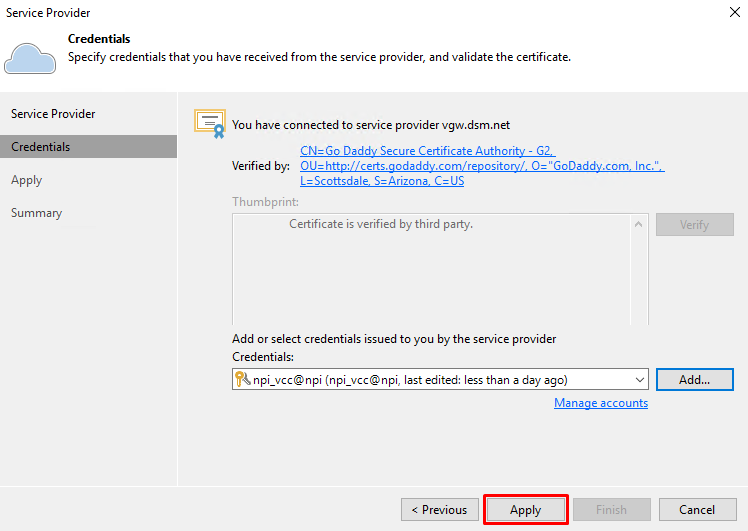Screen dimensions: 748x531
Task: Click the < Previous button
Action: coord(440,510)
